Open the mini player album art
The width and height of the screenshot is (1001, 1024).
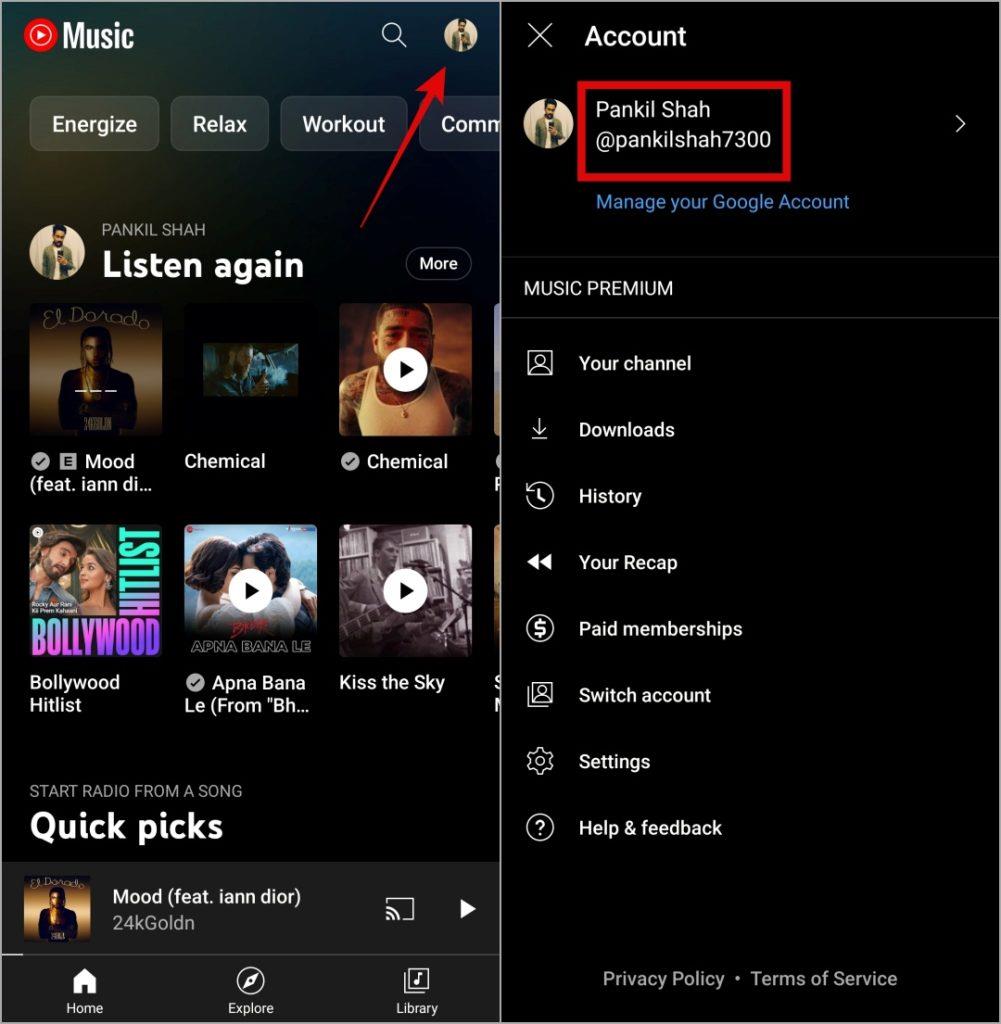click(57, 908)
